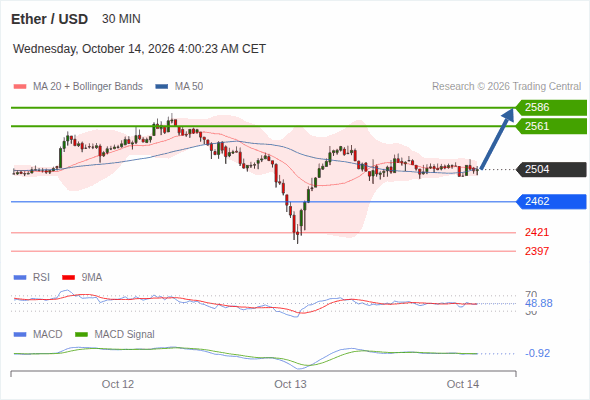
Task: Click the red 2397 support level label
Action: (x=537, y=251)
